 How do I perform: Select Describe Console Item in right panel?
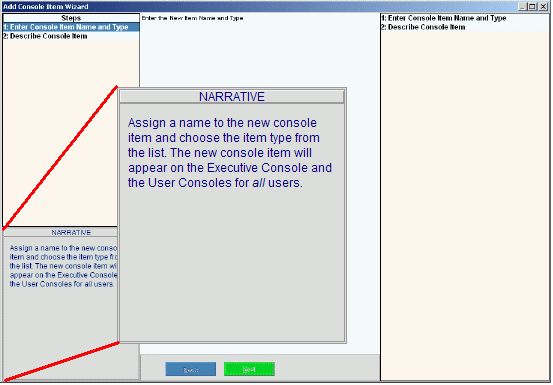pyautogui.click(x=423, y=27)
